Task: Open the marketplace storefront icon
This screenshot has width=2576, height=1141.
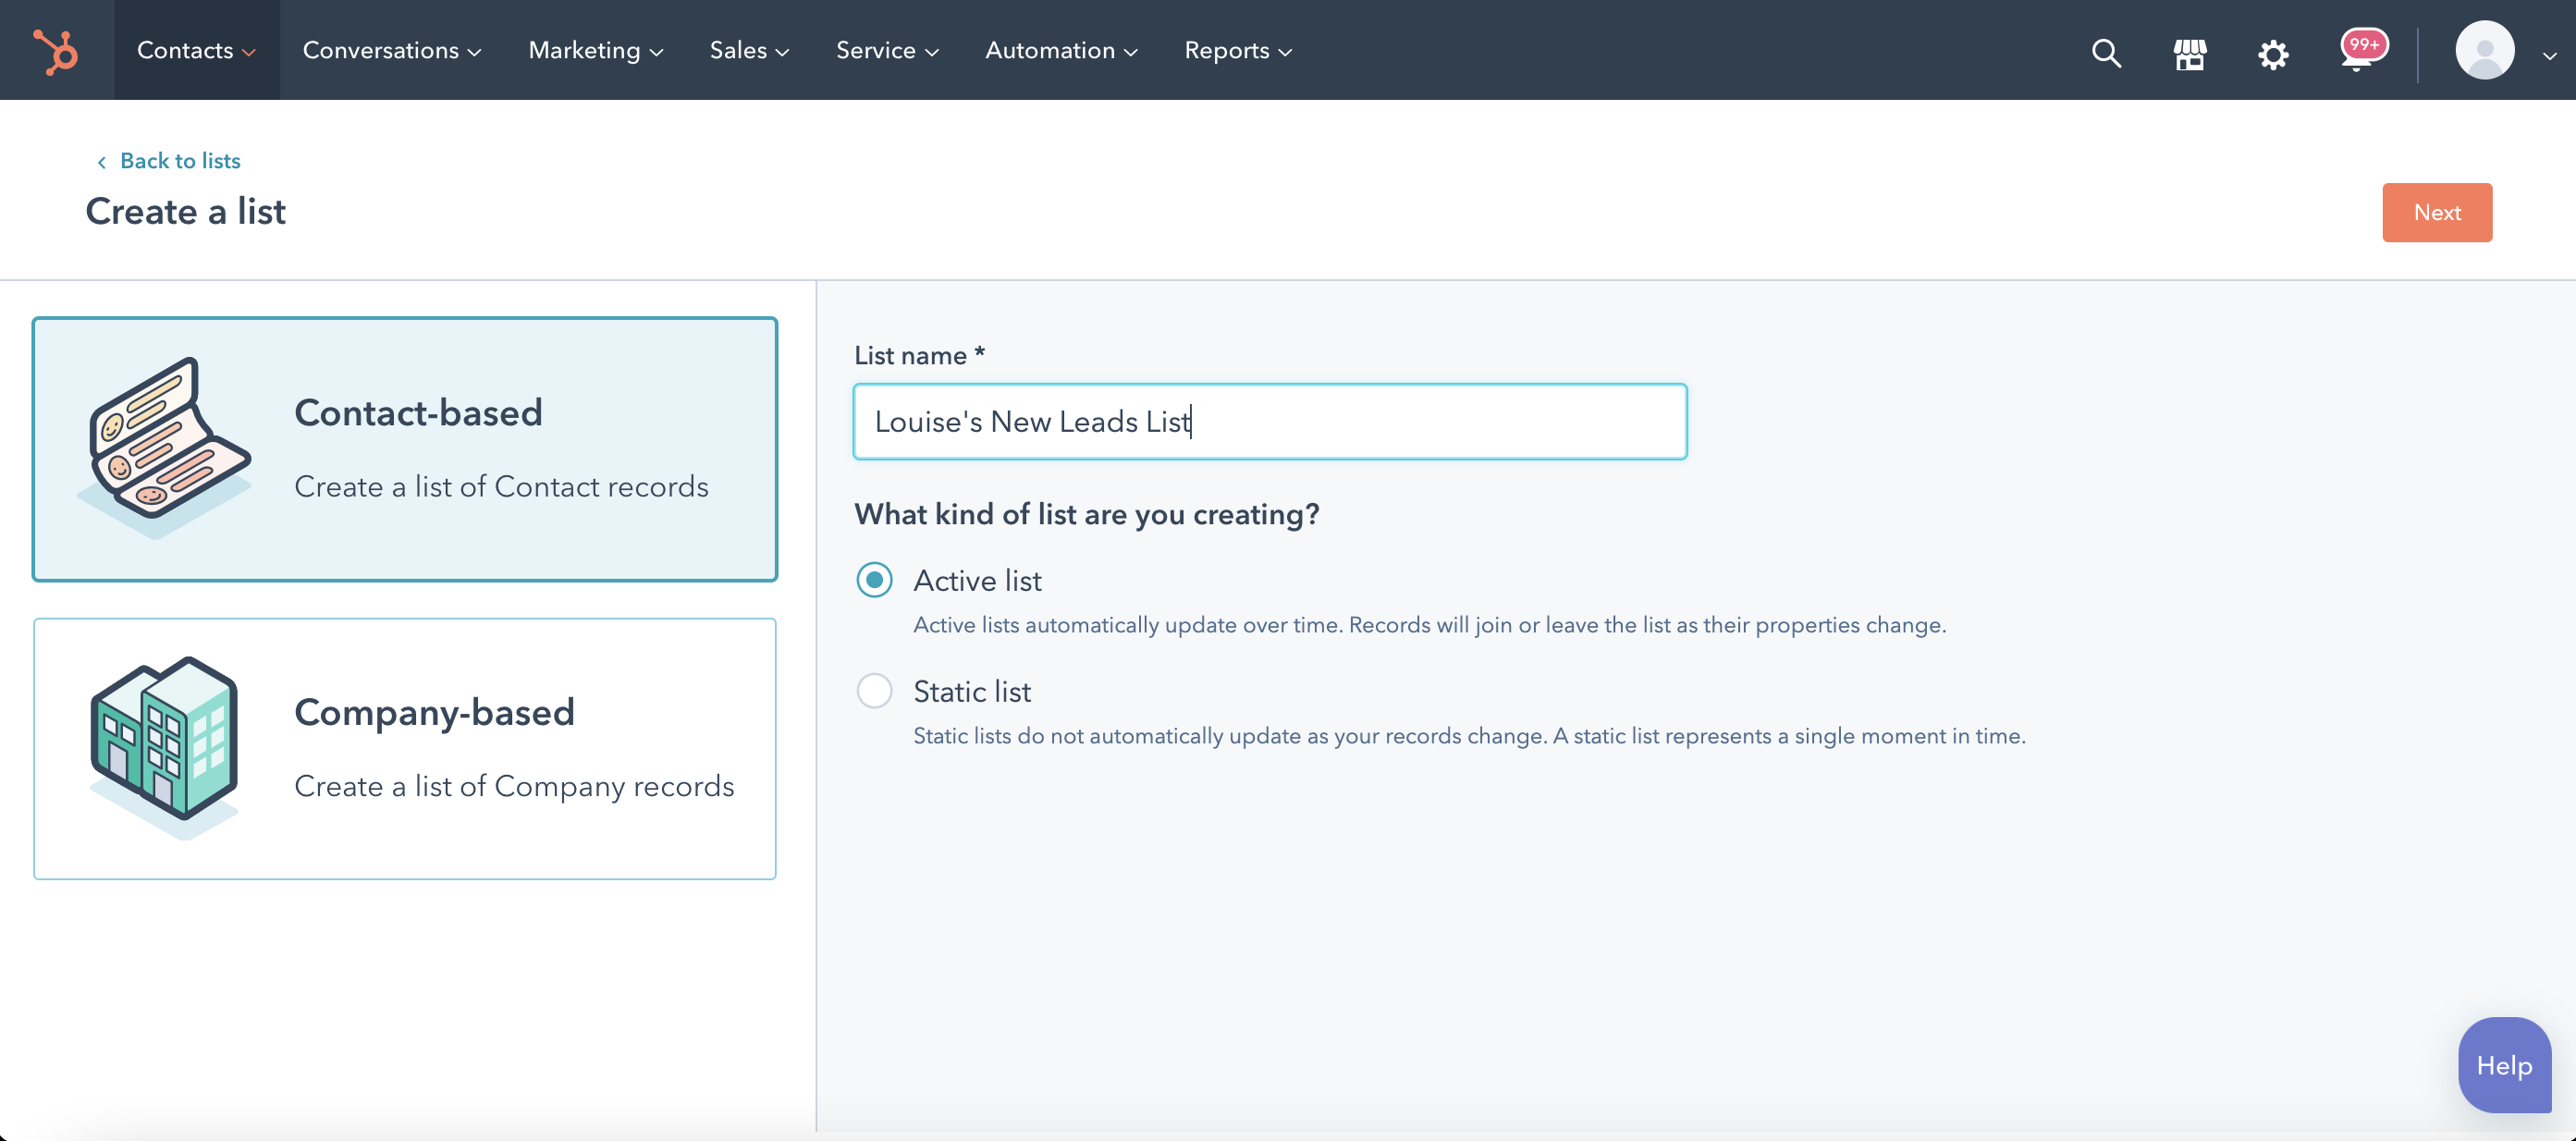Action: (x=2190, y=53)
